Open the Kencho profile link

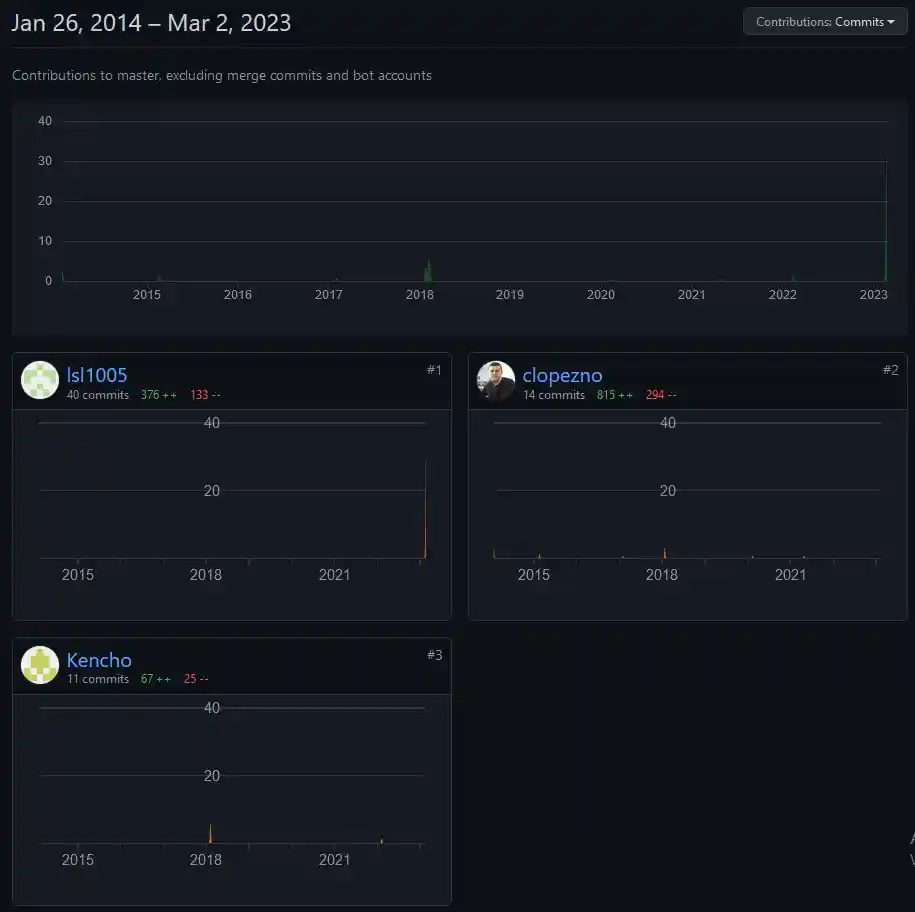pyautogui.click(x=99, y=660)
